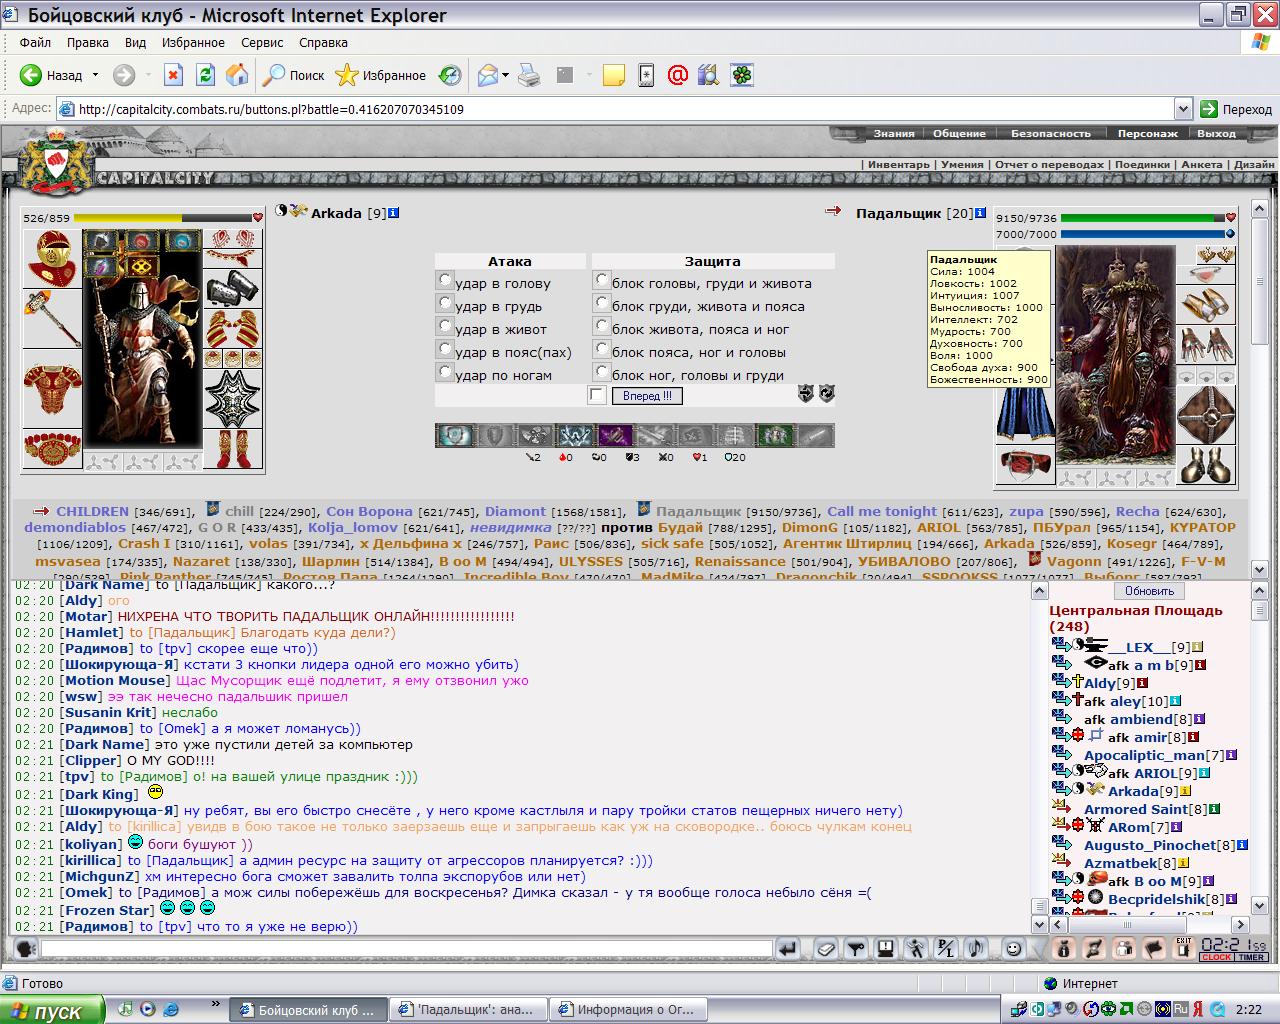Click the helmet slot in Arkada's equipment
Image resolution: width=1280 pixels, height=1024 pixels.
[x=52, y=259]
